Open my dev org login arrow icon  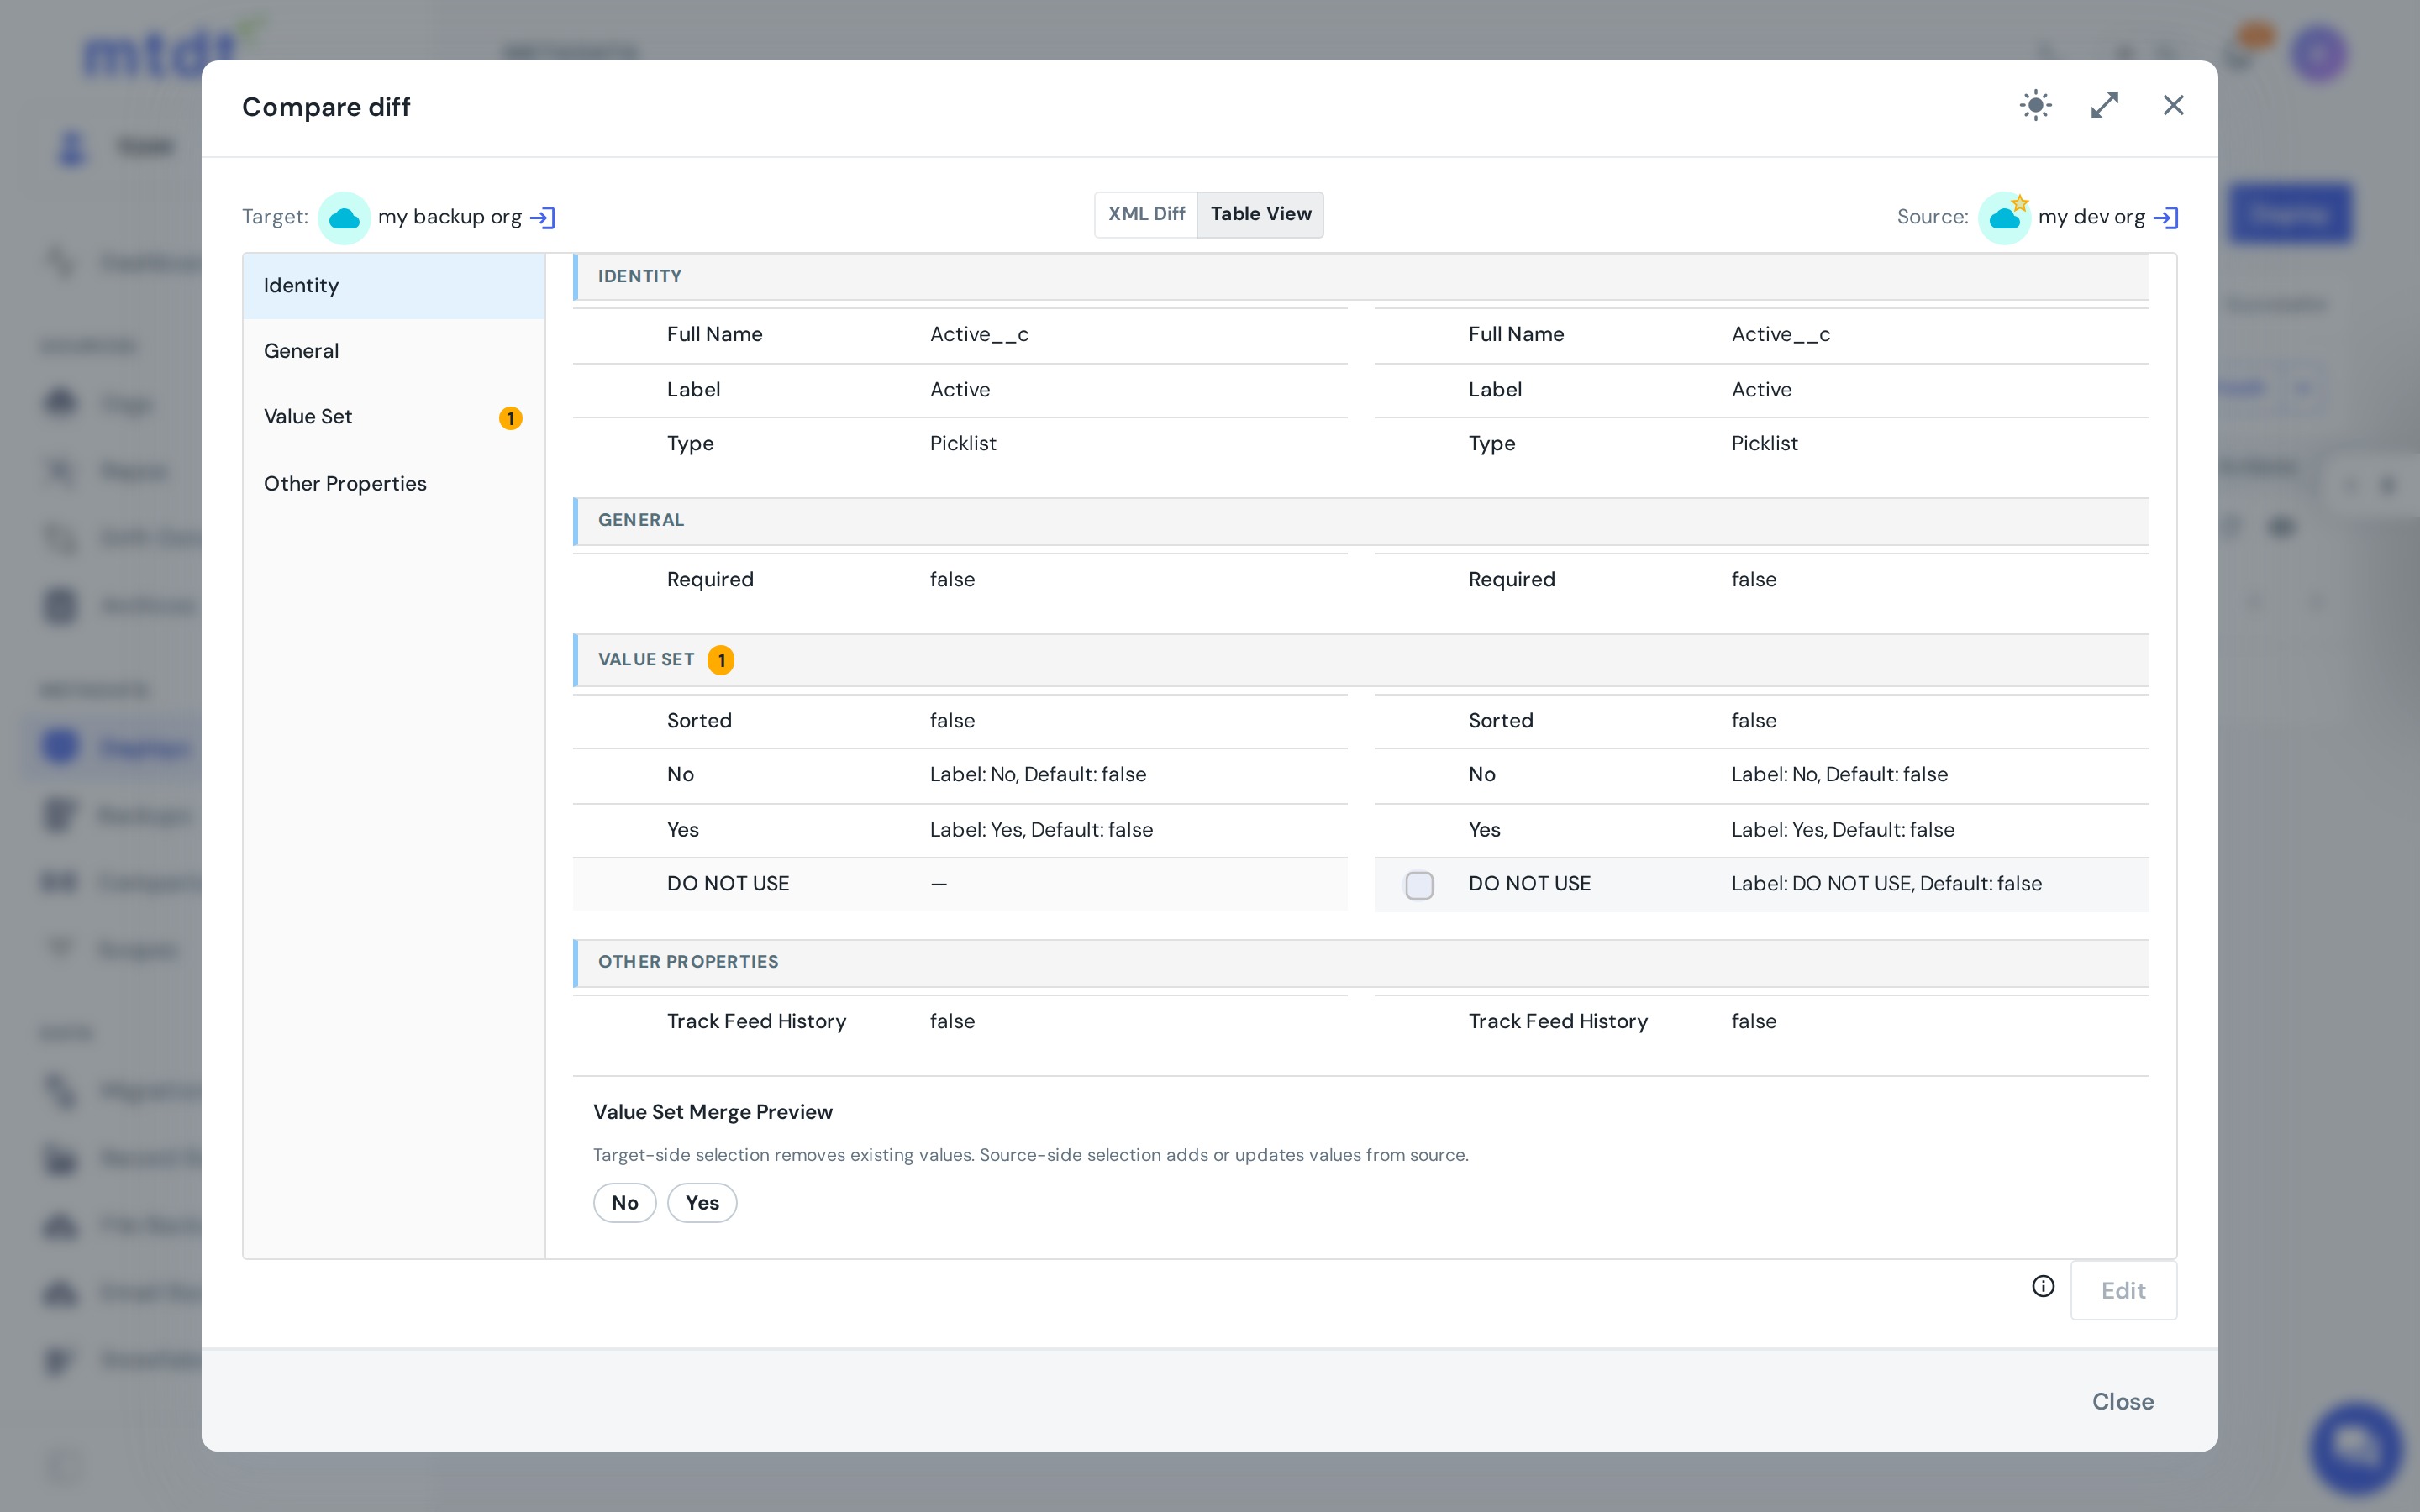click(2166, 217)
